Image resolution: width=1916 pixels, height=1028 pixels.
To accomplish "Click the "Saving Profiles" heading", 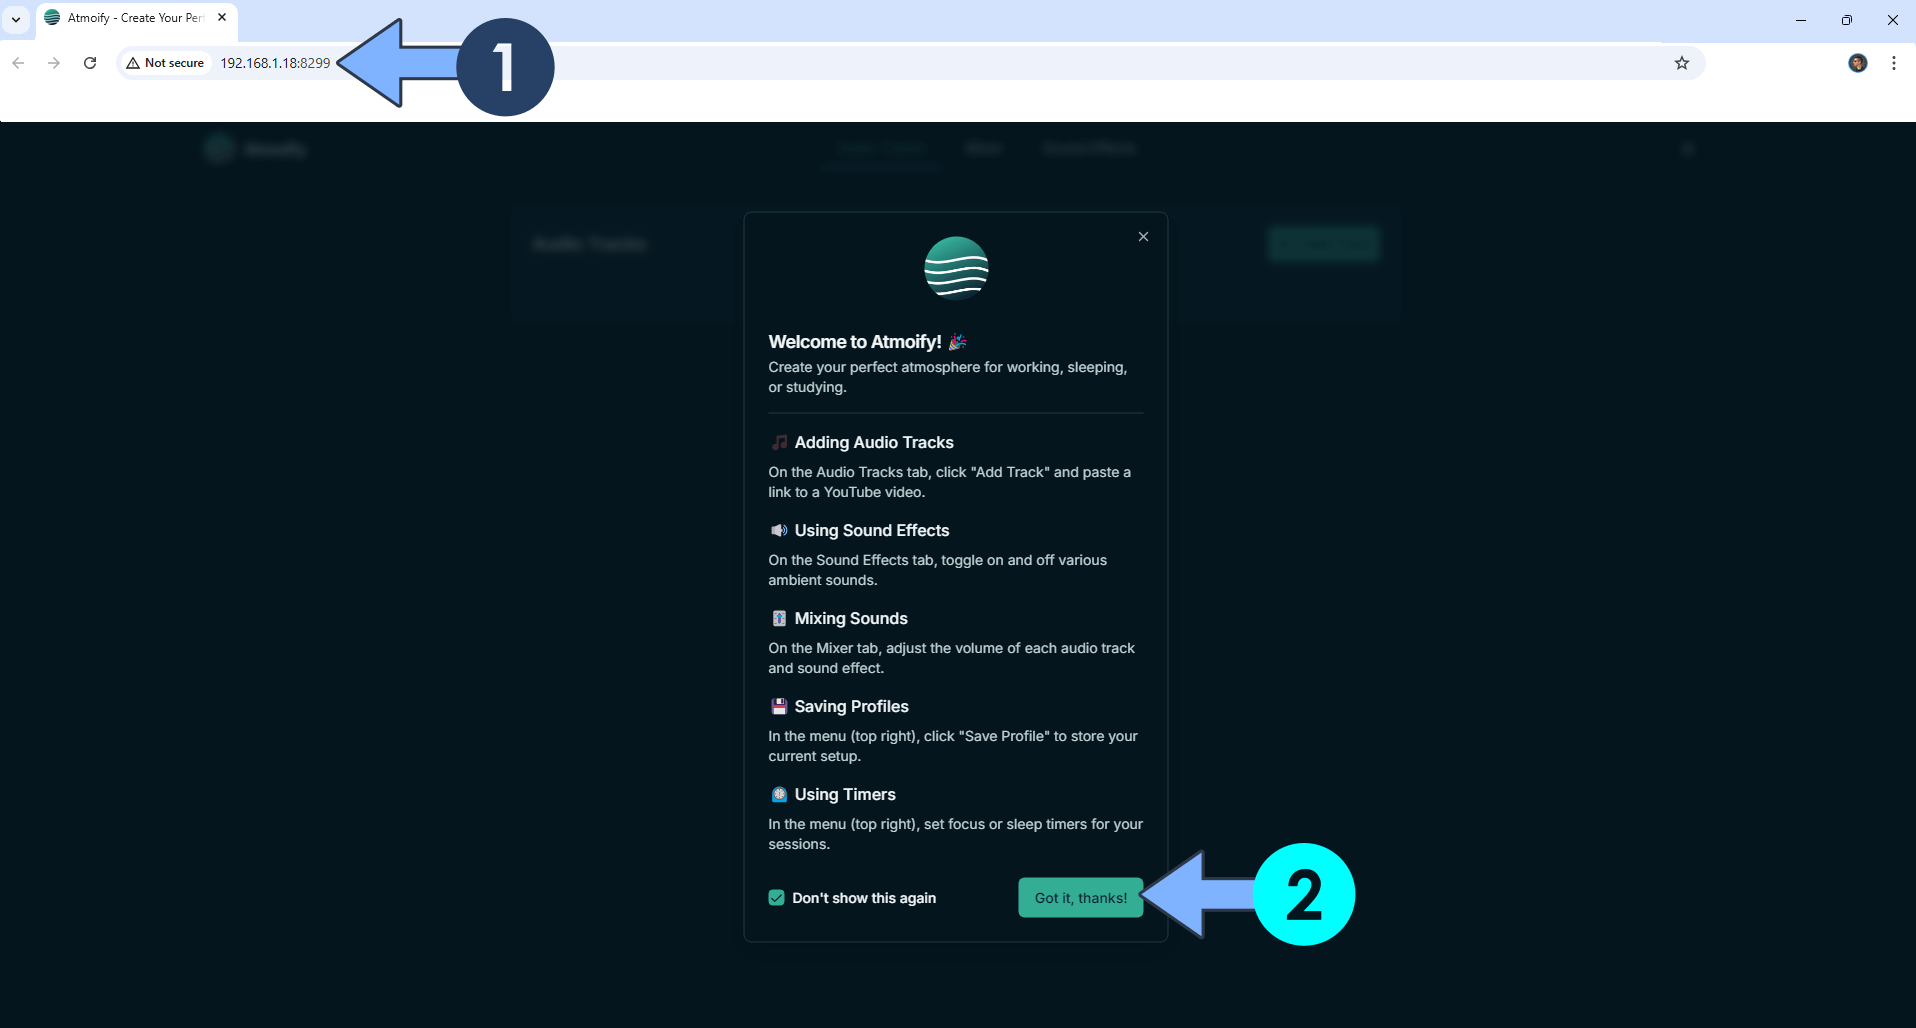I will pos(851,706).
